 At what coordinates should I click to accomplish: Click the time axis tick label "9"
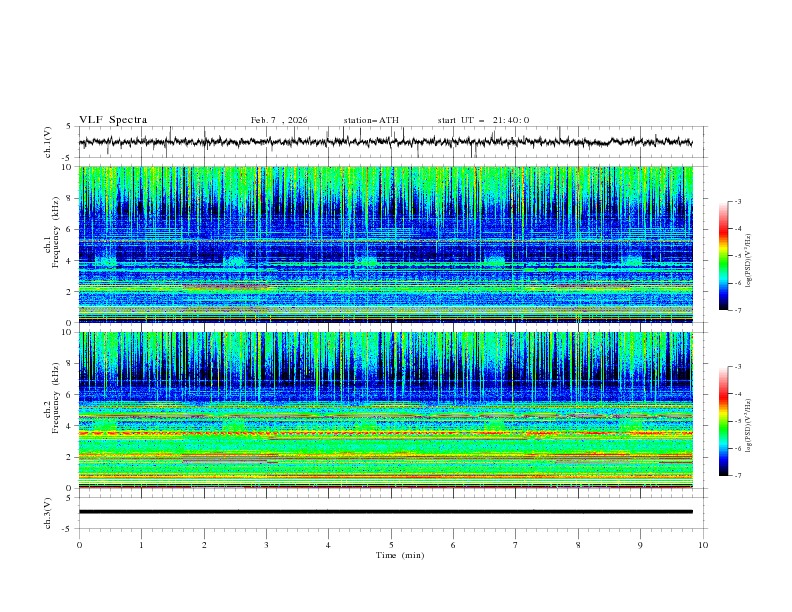[640, 545]
